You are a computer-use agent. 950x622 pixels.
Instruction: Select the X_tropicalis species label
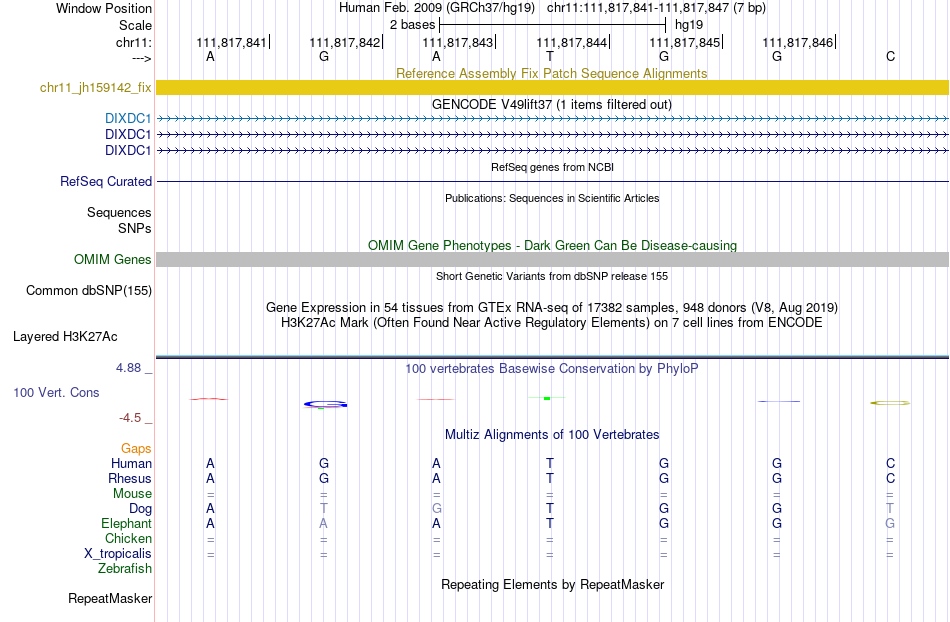118,554
